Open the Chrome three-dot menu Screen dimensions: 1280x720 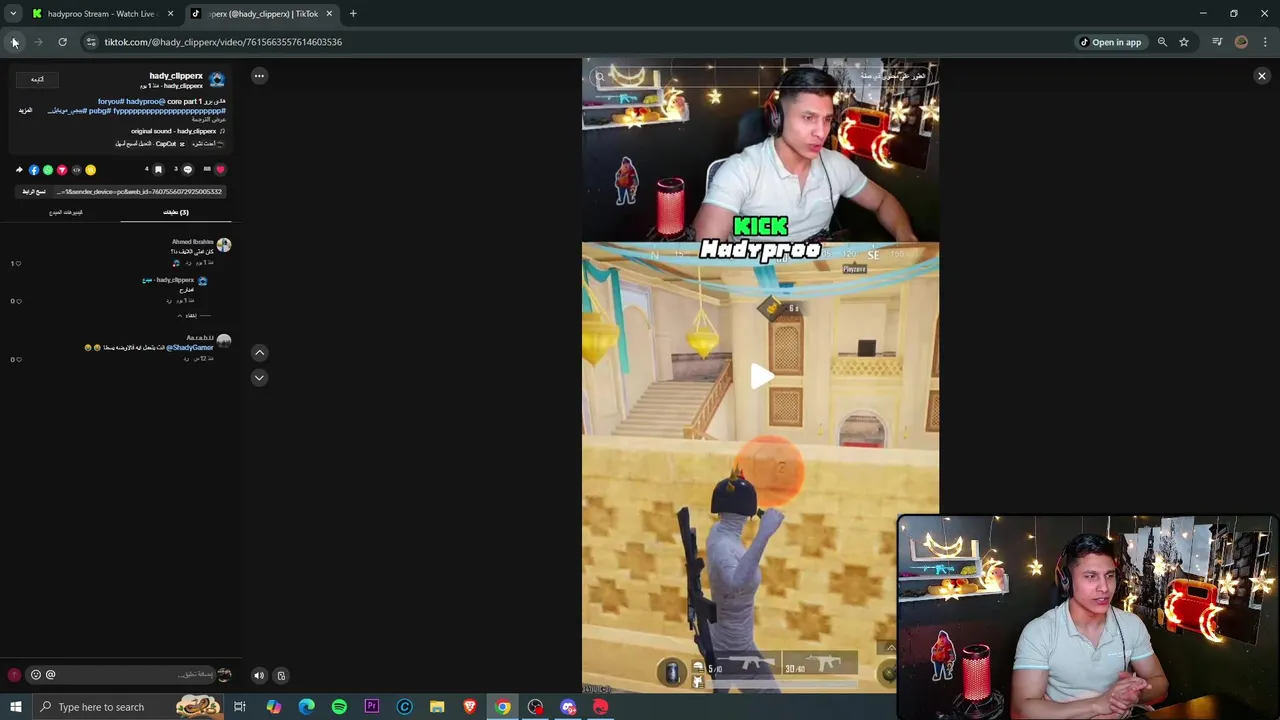[1265, 42]
